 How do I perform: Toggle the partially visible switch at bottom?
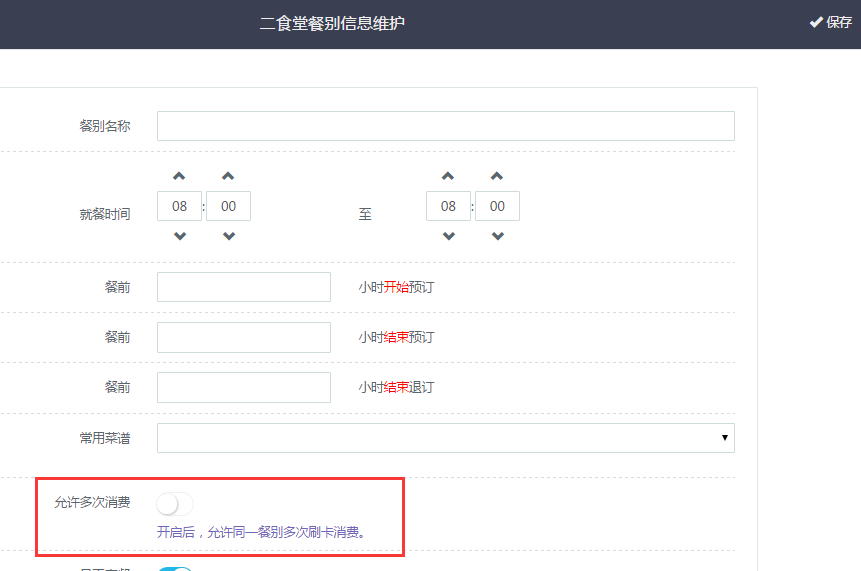[x=175, y=568]
